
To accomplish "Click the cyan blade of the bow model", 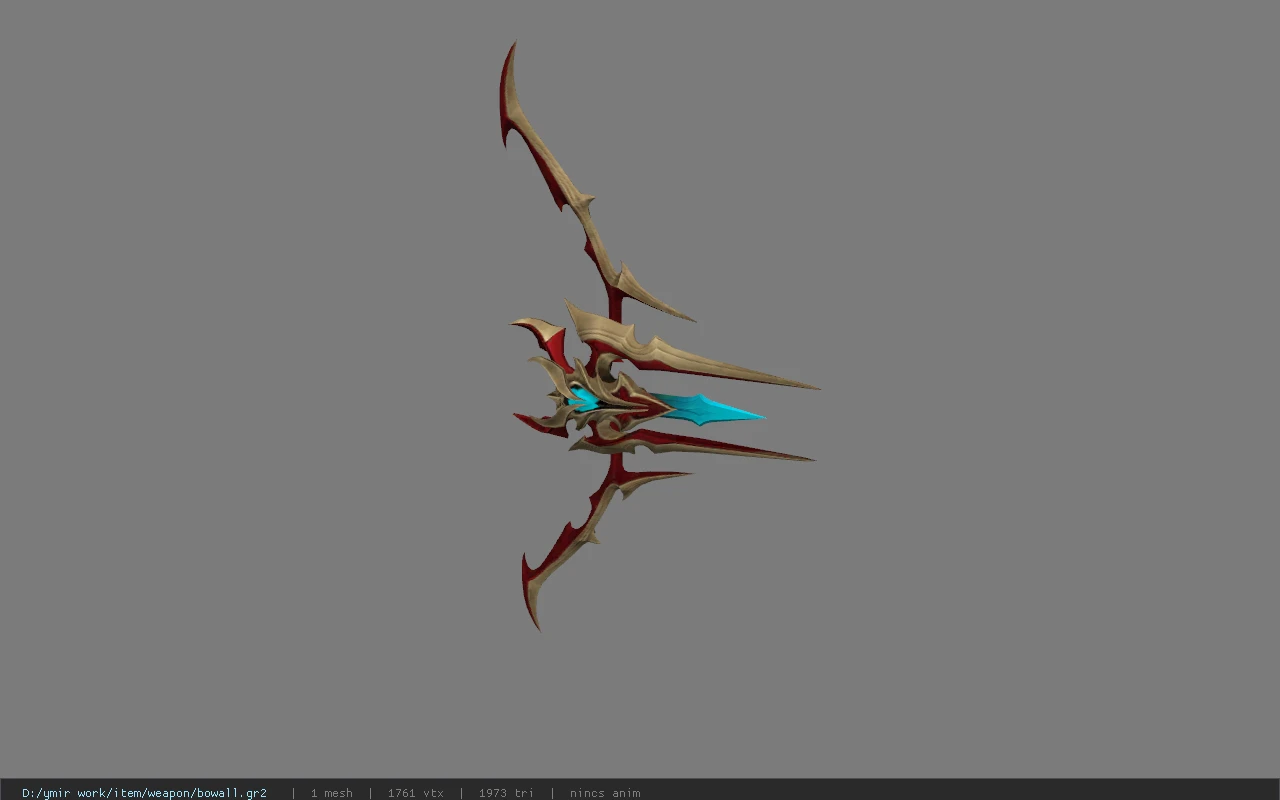I will 706,409.
